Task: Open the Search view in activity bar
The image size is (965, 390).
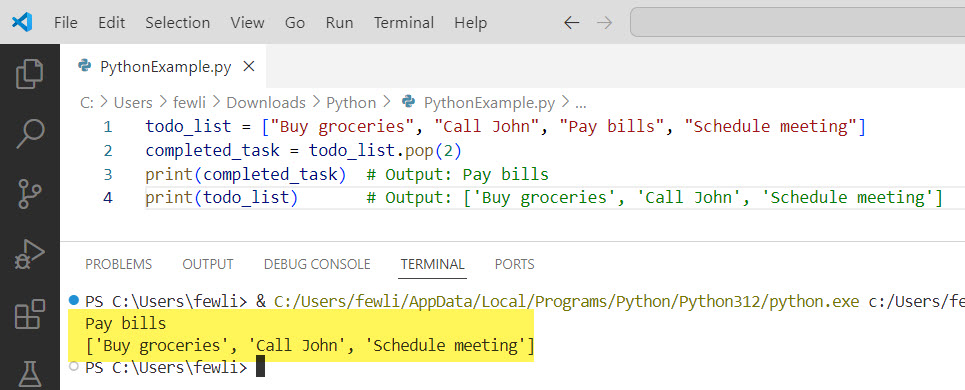Action: click(30, 133)
